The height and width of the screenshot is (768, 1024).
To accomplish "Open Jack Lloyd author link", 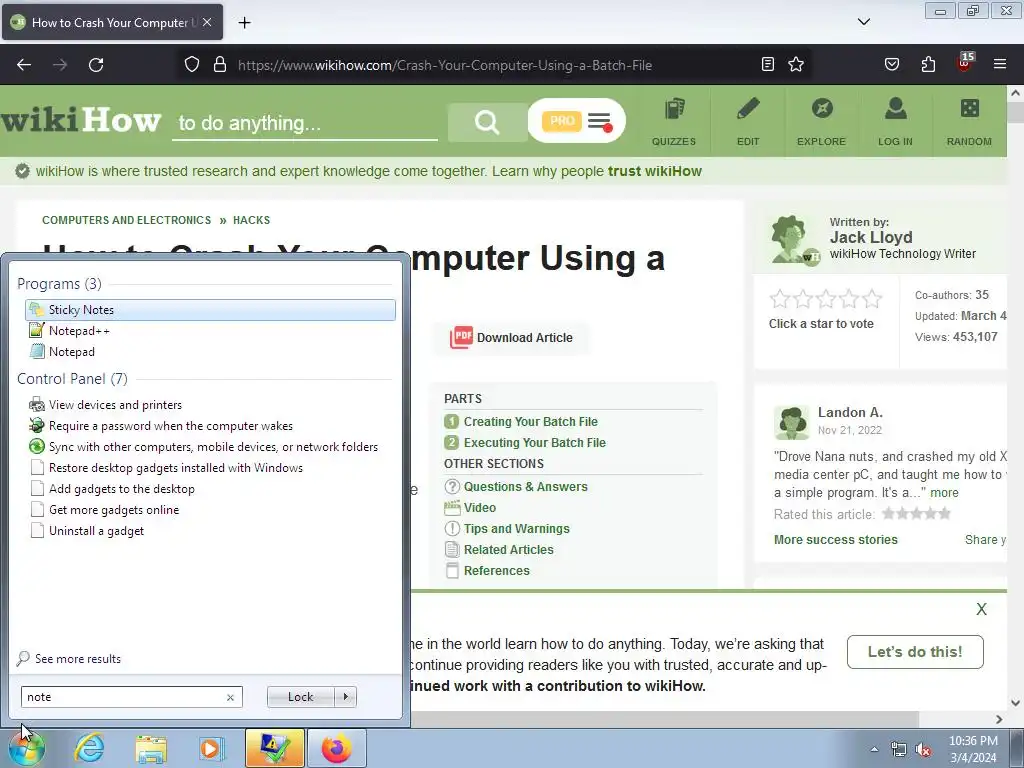I will pyautogui.click(x=871, y=237).
